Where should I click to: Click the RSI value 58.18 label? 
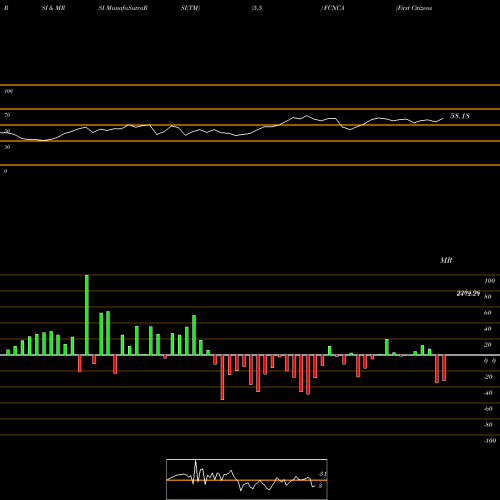[x=460, y=116]
